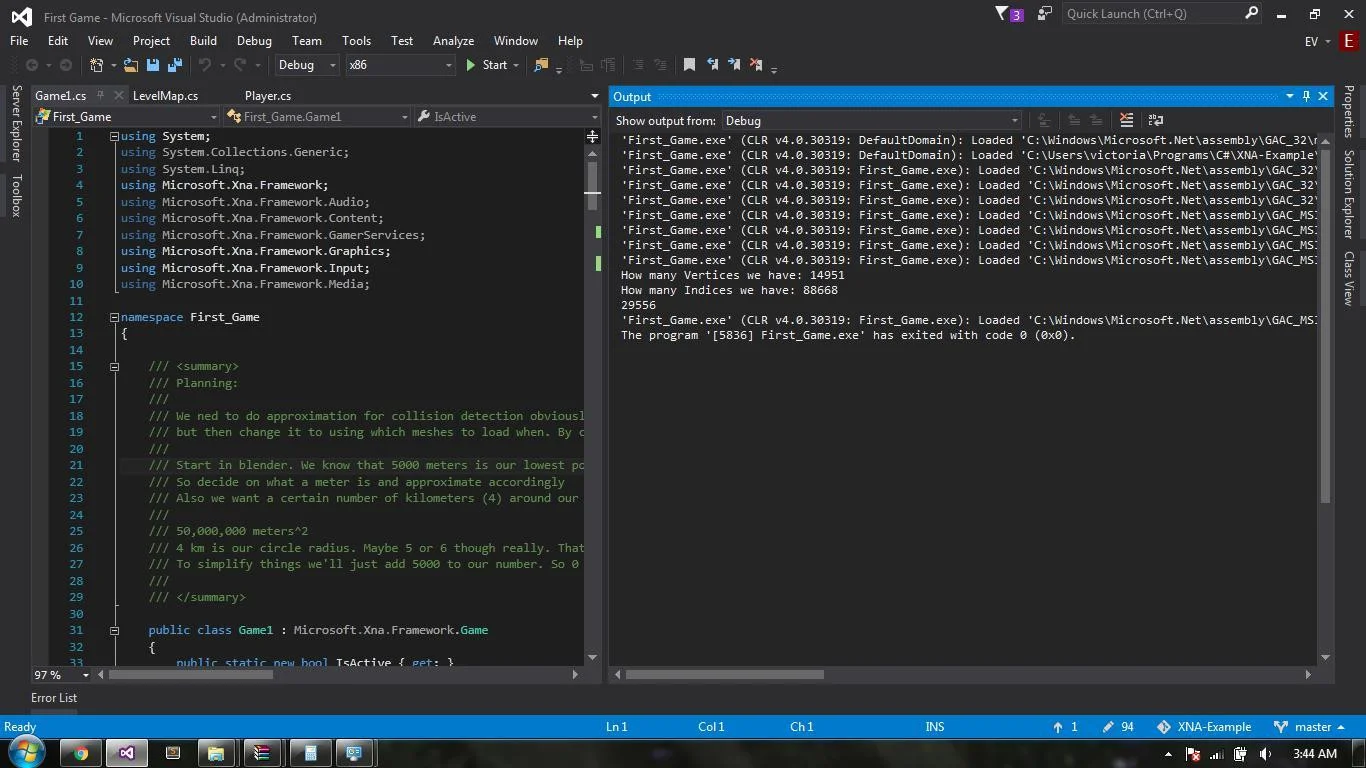
Task: Click the Save All toolbar icon
Action: pos(174,65)
